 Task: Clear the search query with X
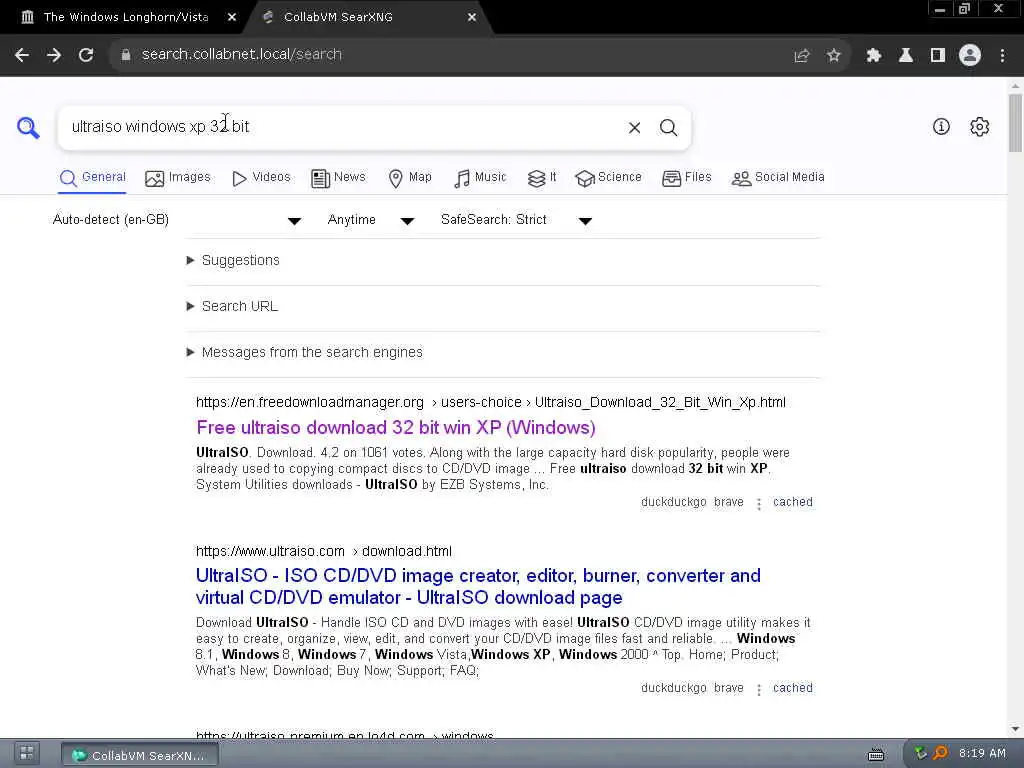pos(634,127)
